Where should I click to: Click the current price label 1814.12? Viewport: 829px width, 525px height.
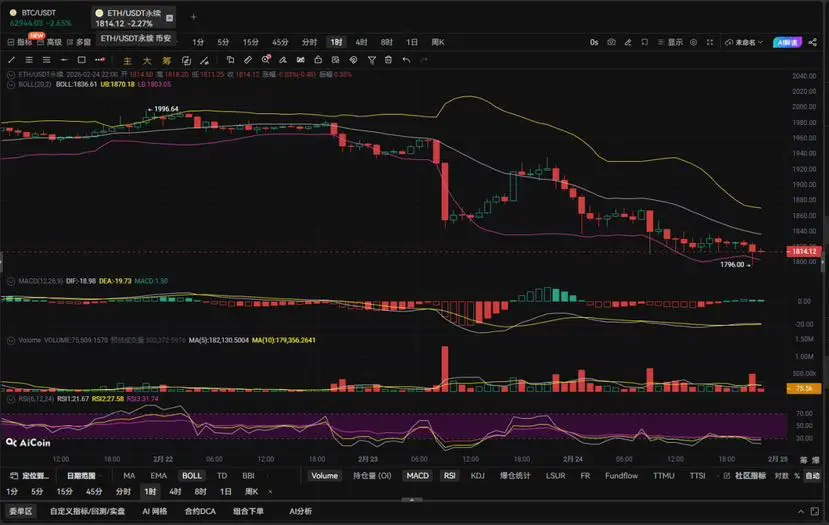(804, 252)
